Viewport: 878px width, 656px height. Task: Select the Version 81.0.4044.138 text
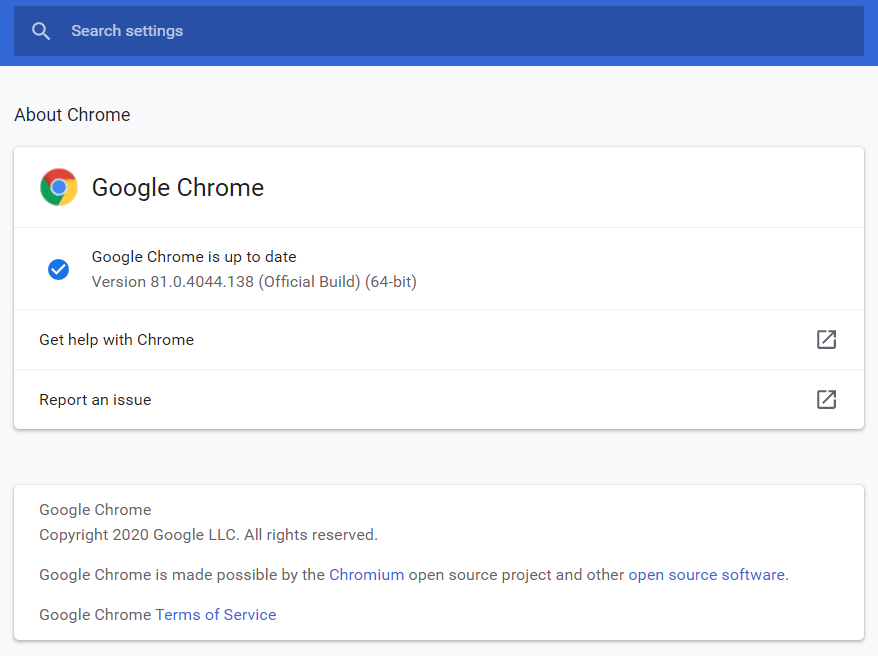pos(254,282)
